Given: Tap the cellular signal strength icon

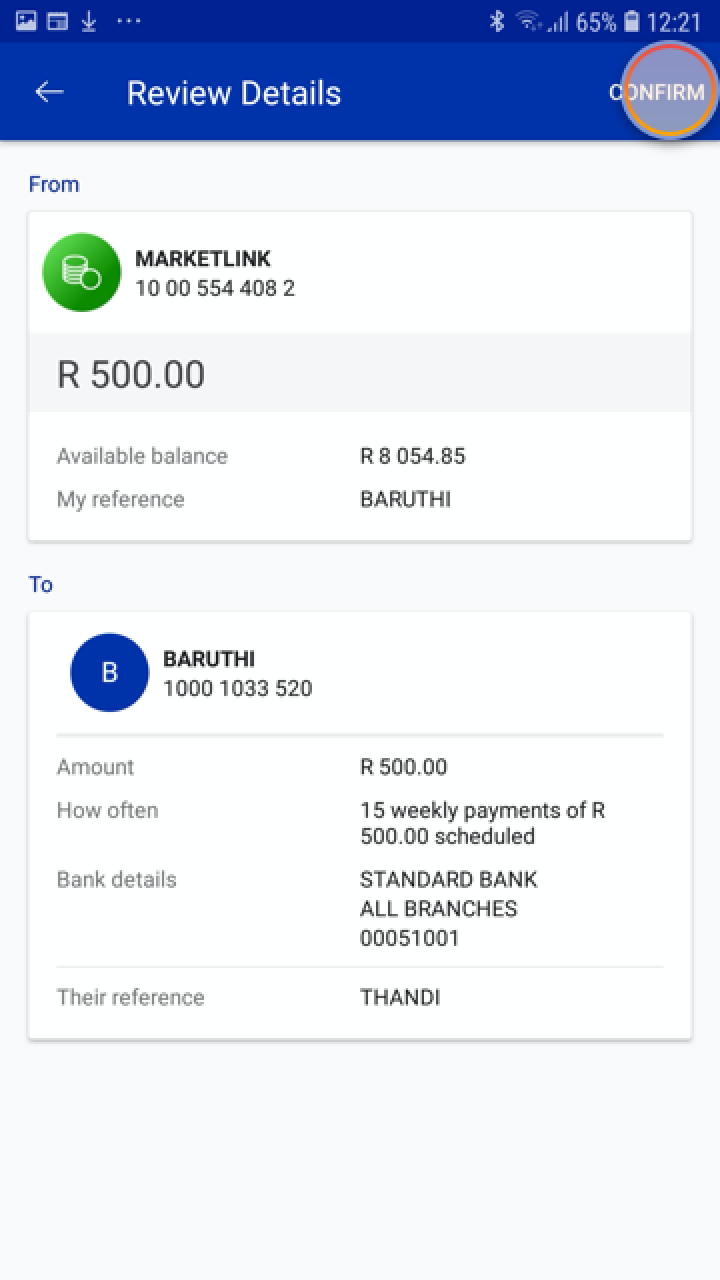Looking at the screenshot, I should coord(558,22).
